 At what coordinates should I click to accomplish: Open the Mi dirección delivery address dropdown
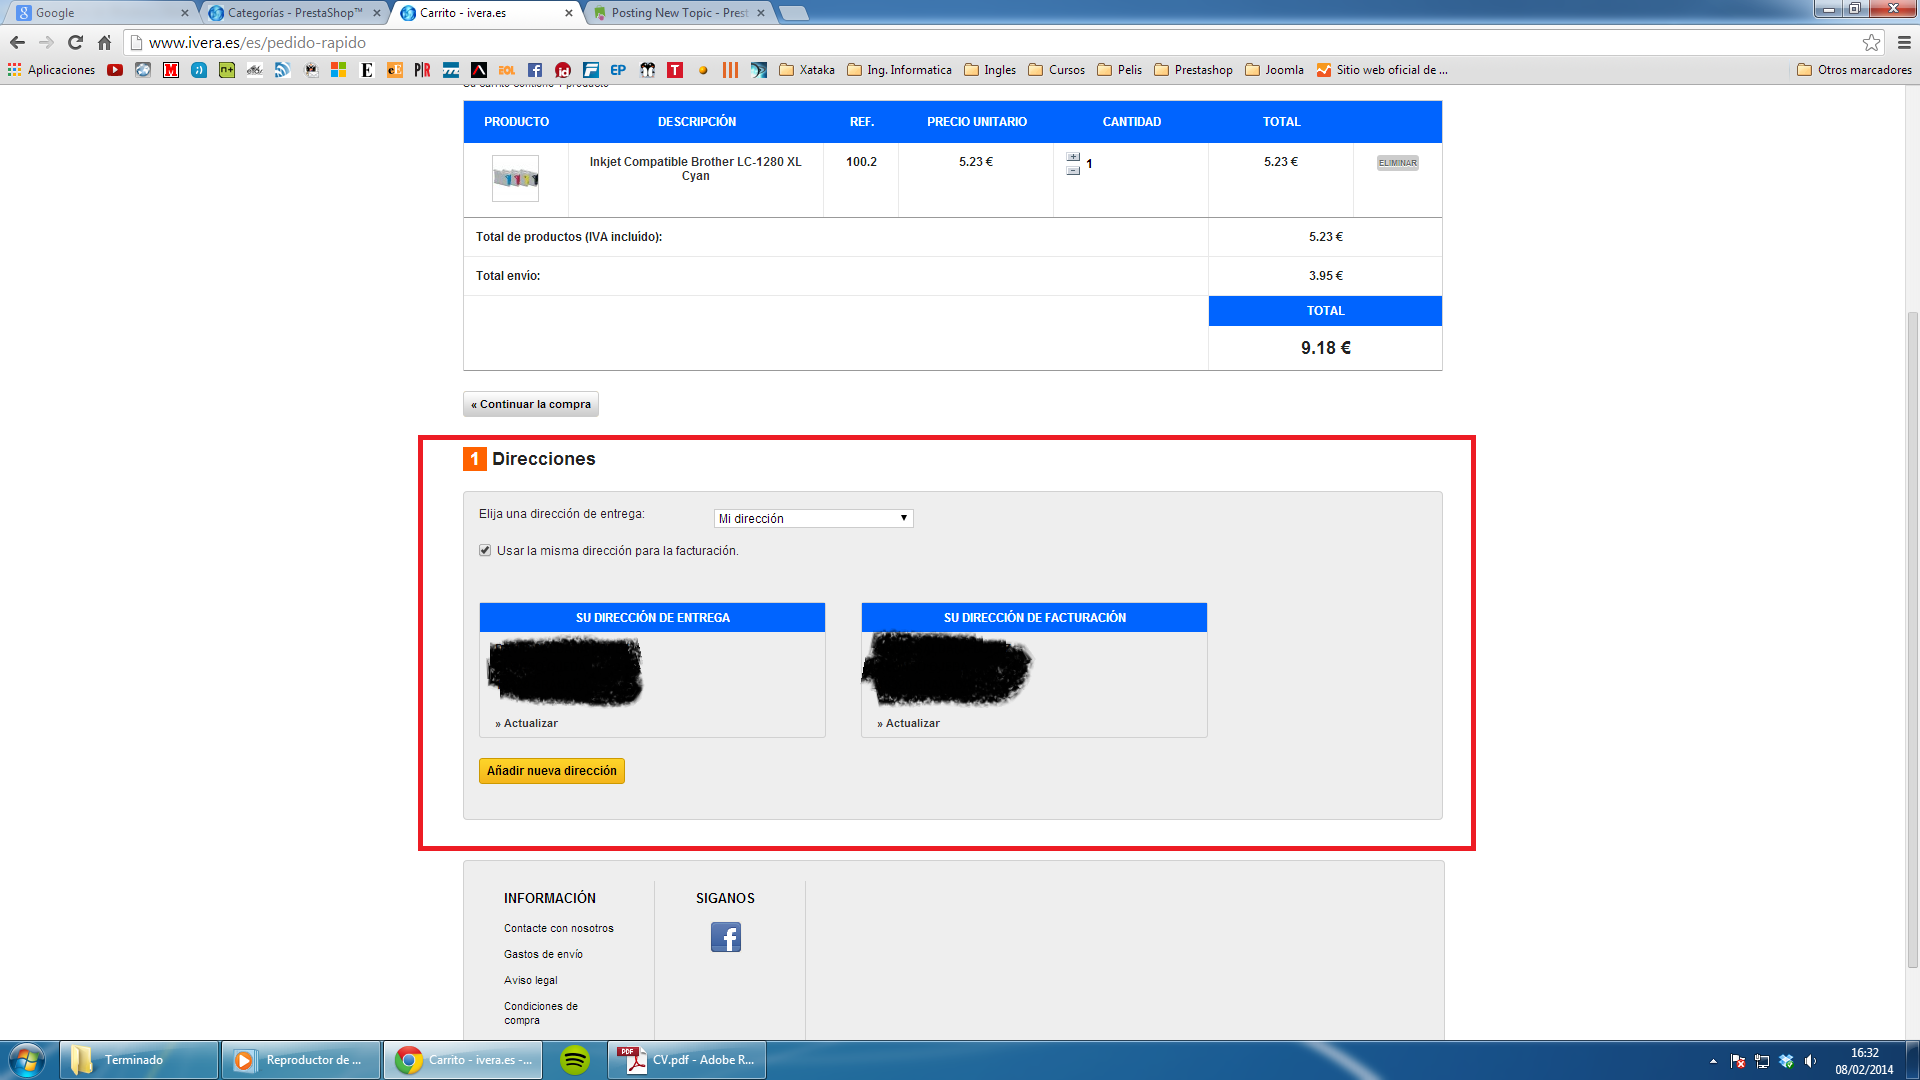point(813,518)
